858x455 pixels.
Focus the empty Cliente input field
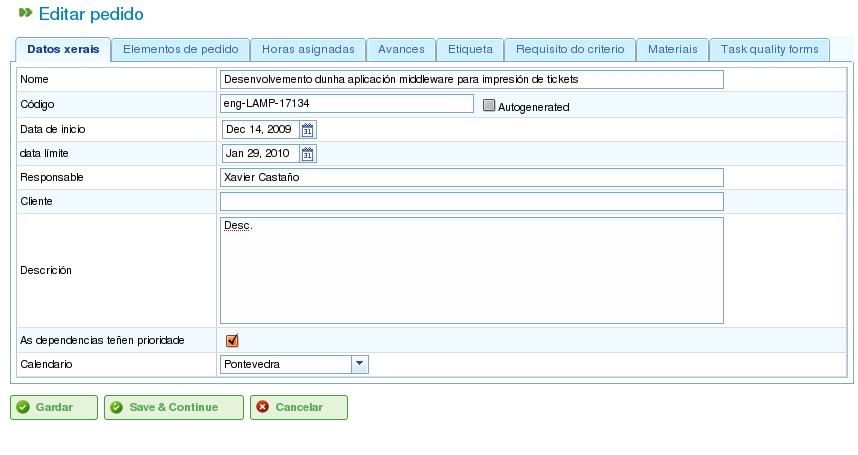[x=472, y=201]
